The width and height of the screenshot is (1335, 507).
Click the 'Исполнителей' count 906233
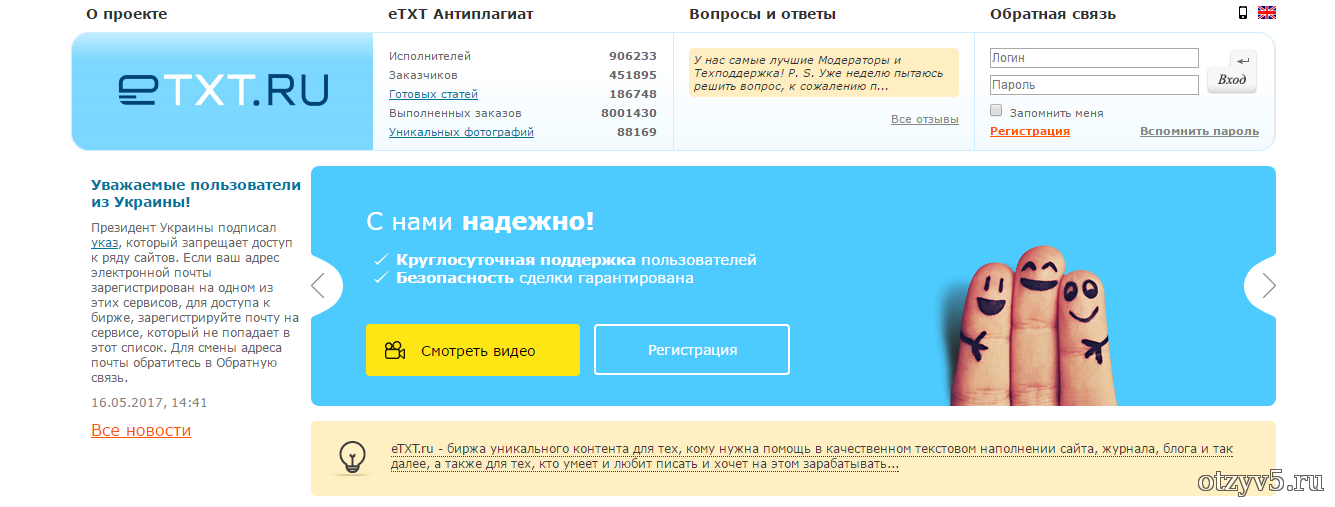point(633,56)
